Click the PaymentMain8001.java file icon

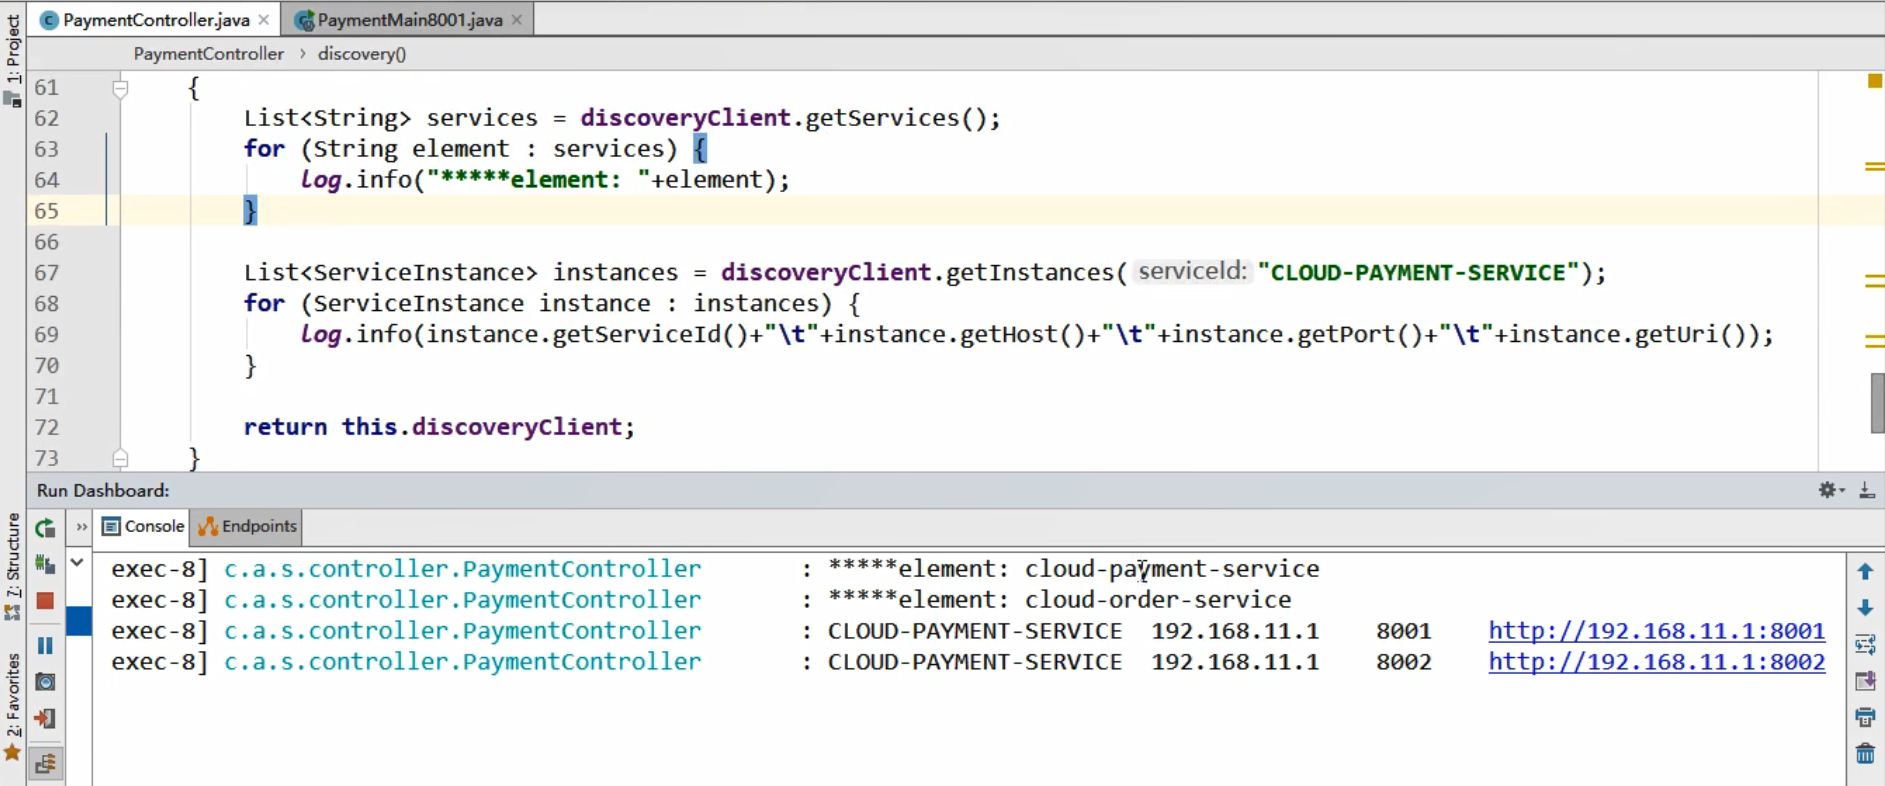coord(305,20)
